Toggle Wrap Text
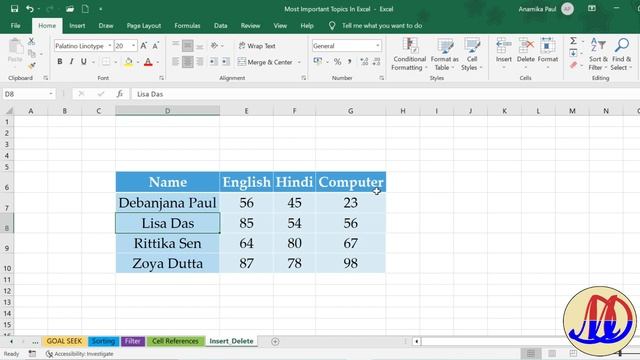640x360 pixels. 257,46
